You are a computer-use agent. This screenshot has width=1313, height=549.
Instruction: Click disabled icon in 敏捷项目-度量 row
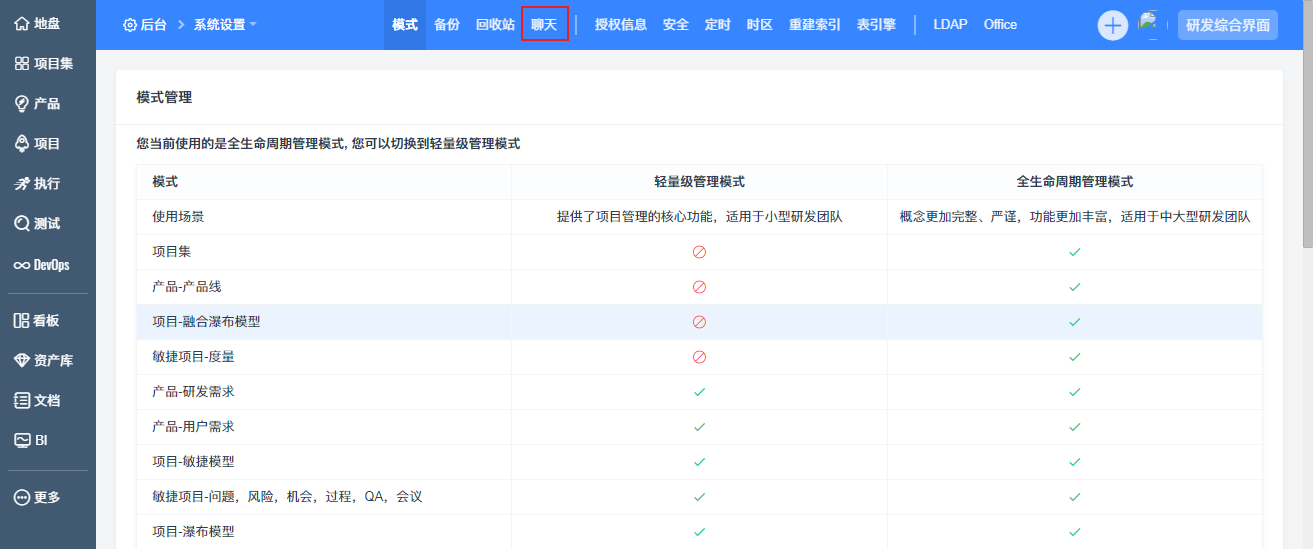click(x=699, y=357)
